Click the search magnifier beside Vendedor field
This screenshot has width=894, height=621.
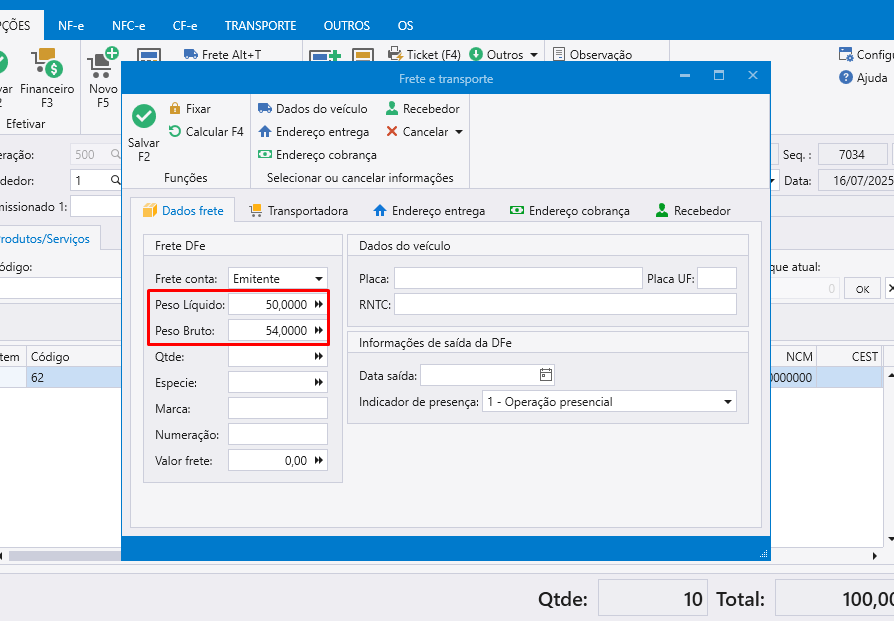115,180
